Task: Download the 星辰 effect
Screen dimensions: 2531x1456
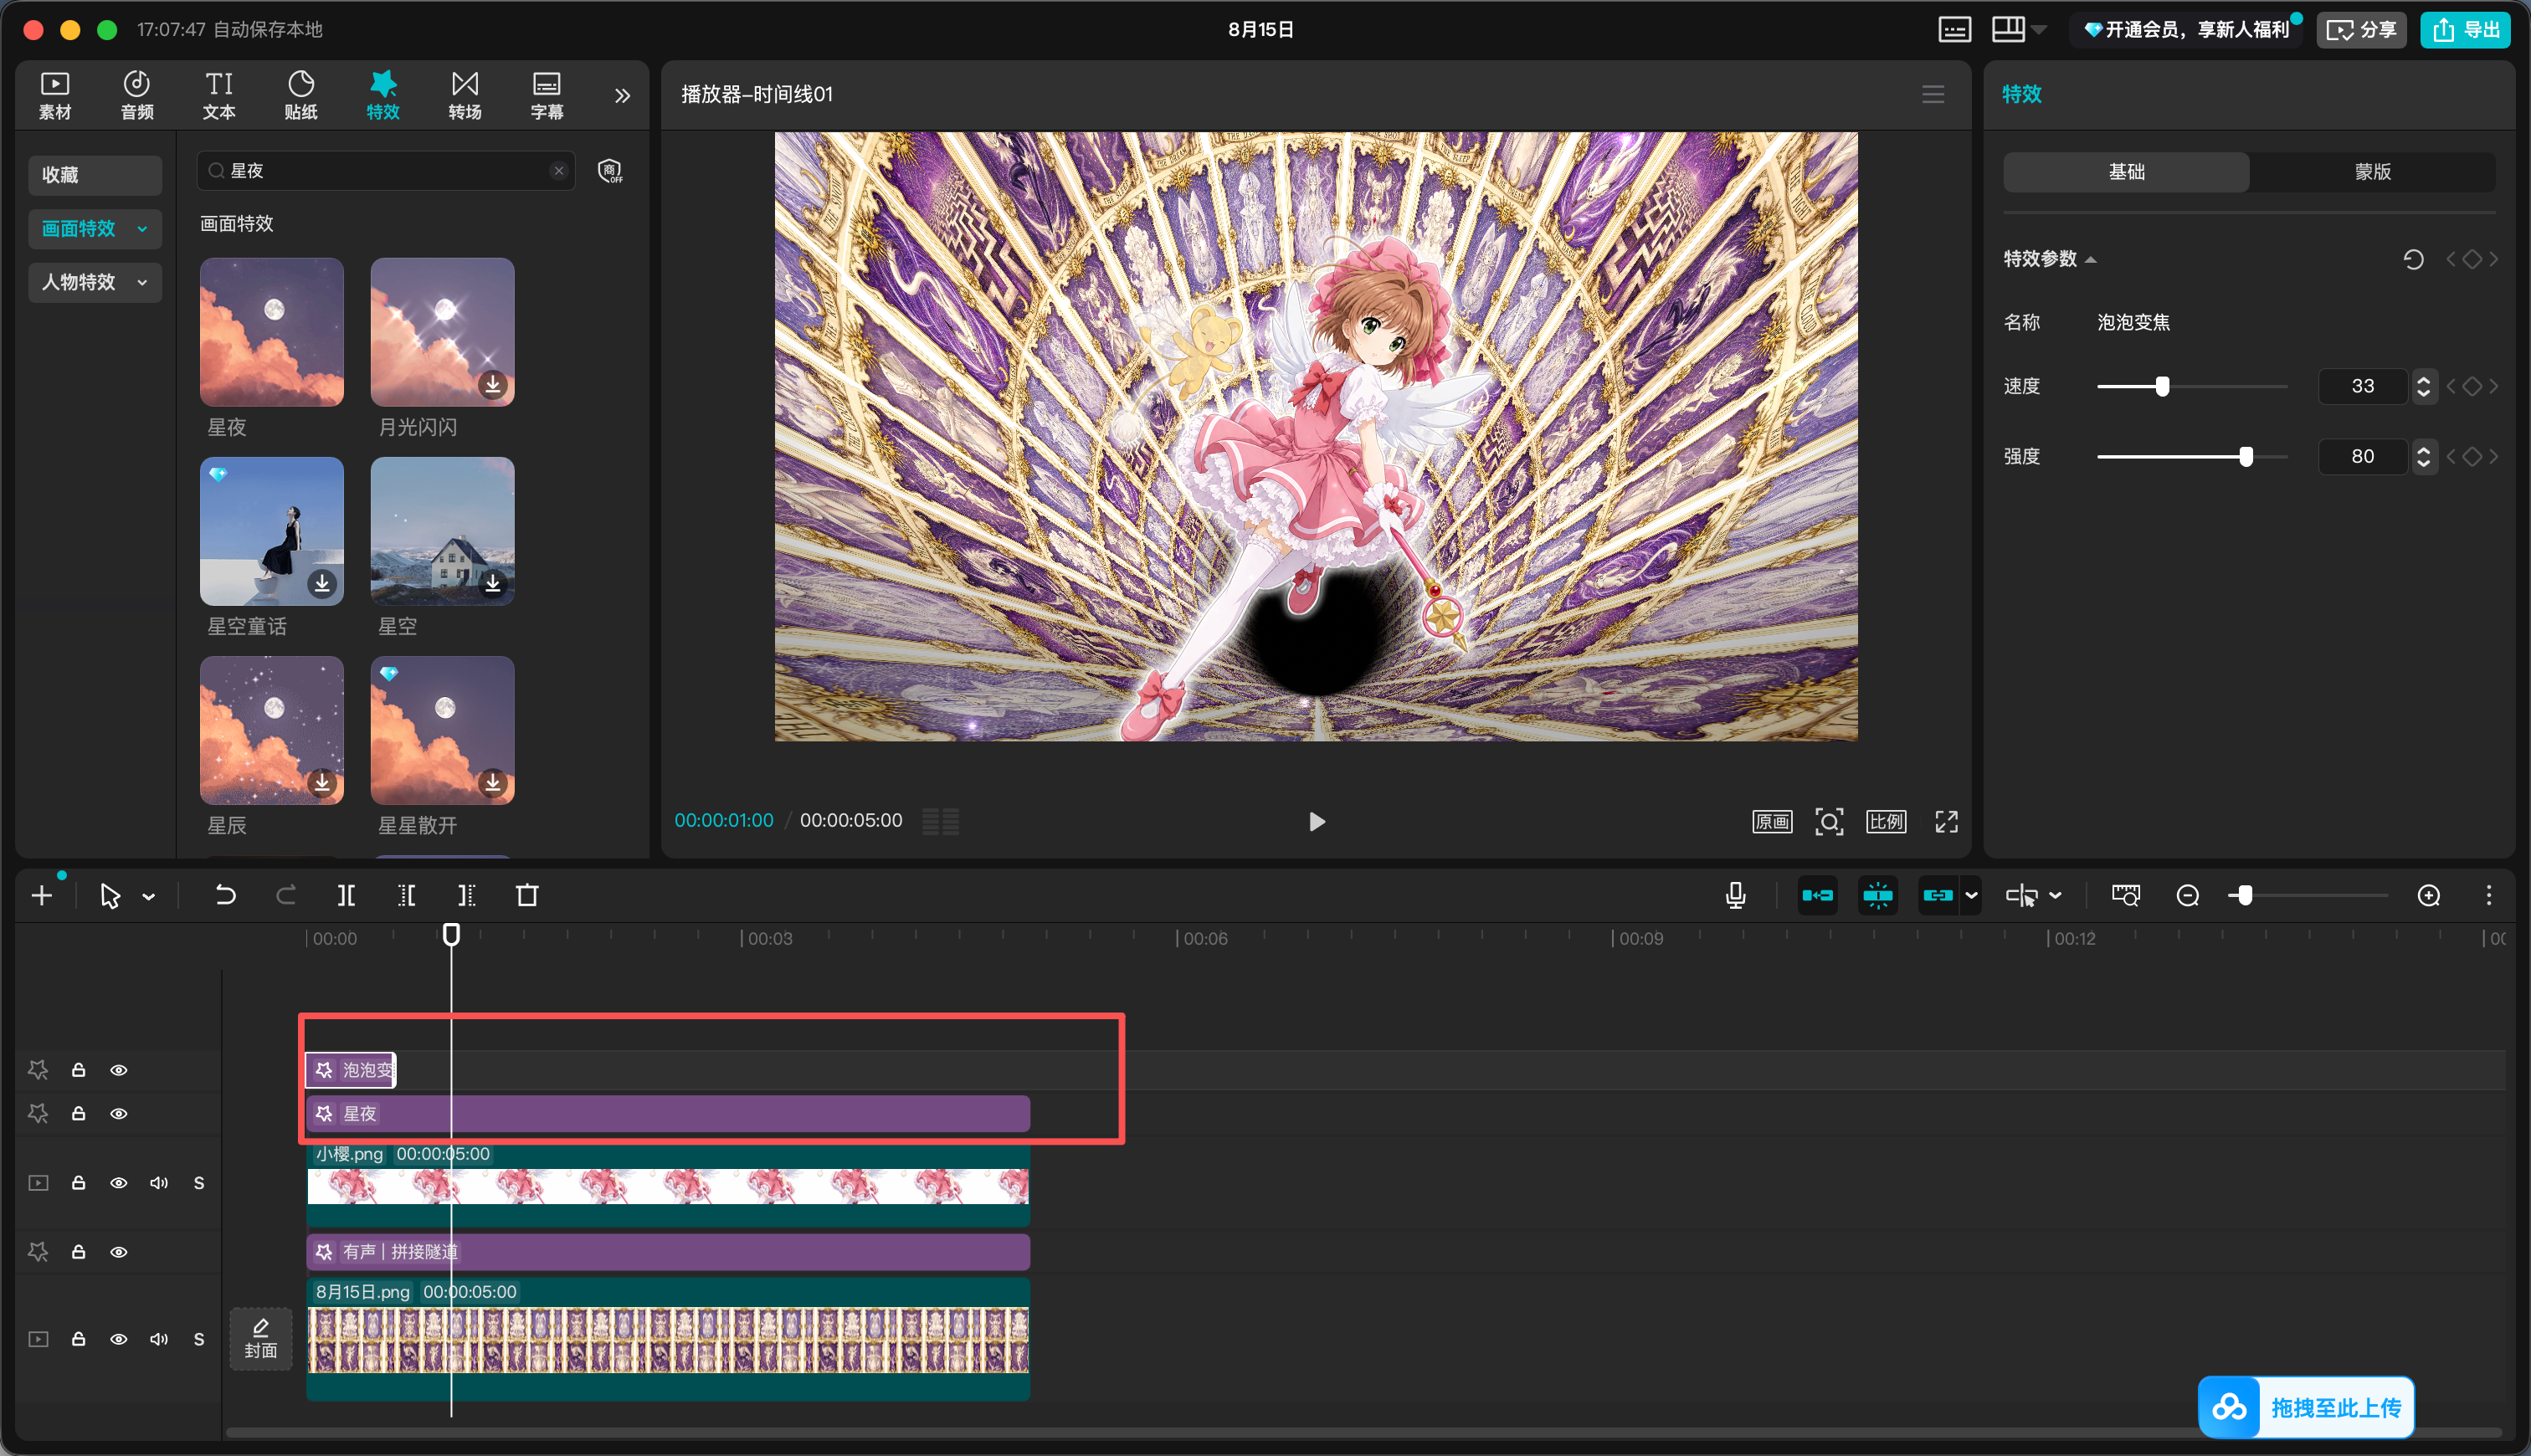Action: [322, 782]
